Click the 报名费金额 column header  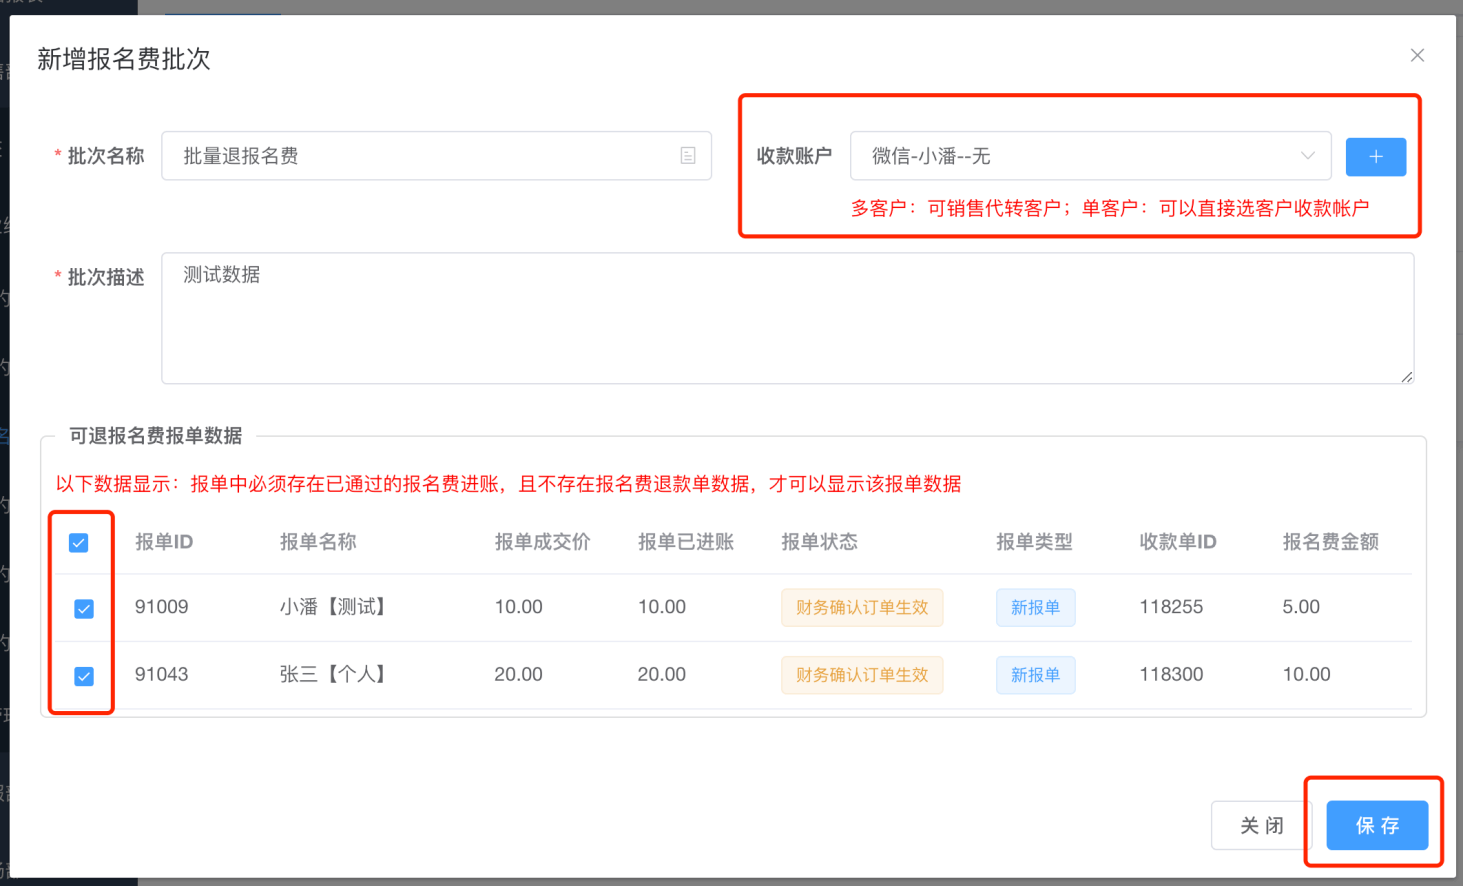coord(1330,542)
